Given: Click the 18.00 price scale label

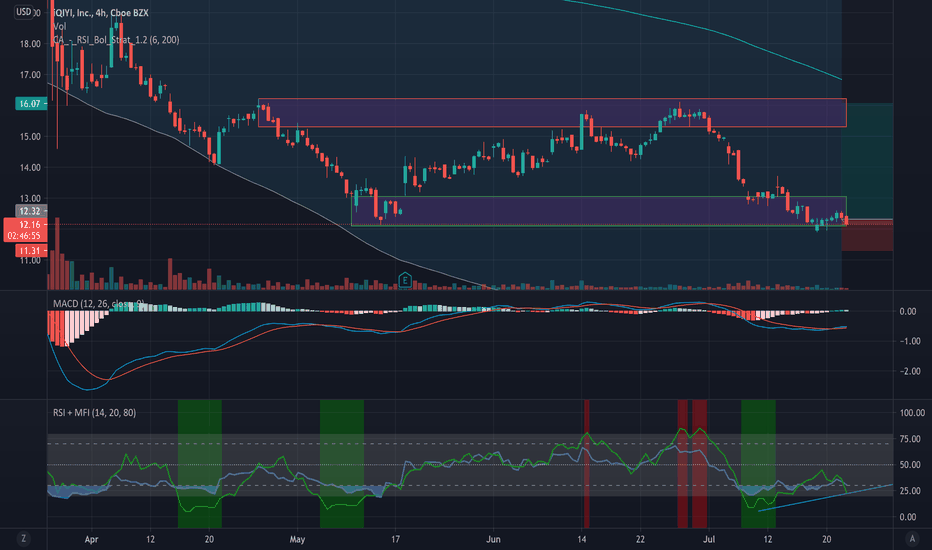Looking at the screenshot, I should click(x=30, y=44).
